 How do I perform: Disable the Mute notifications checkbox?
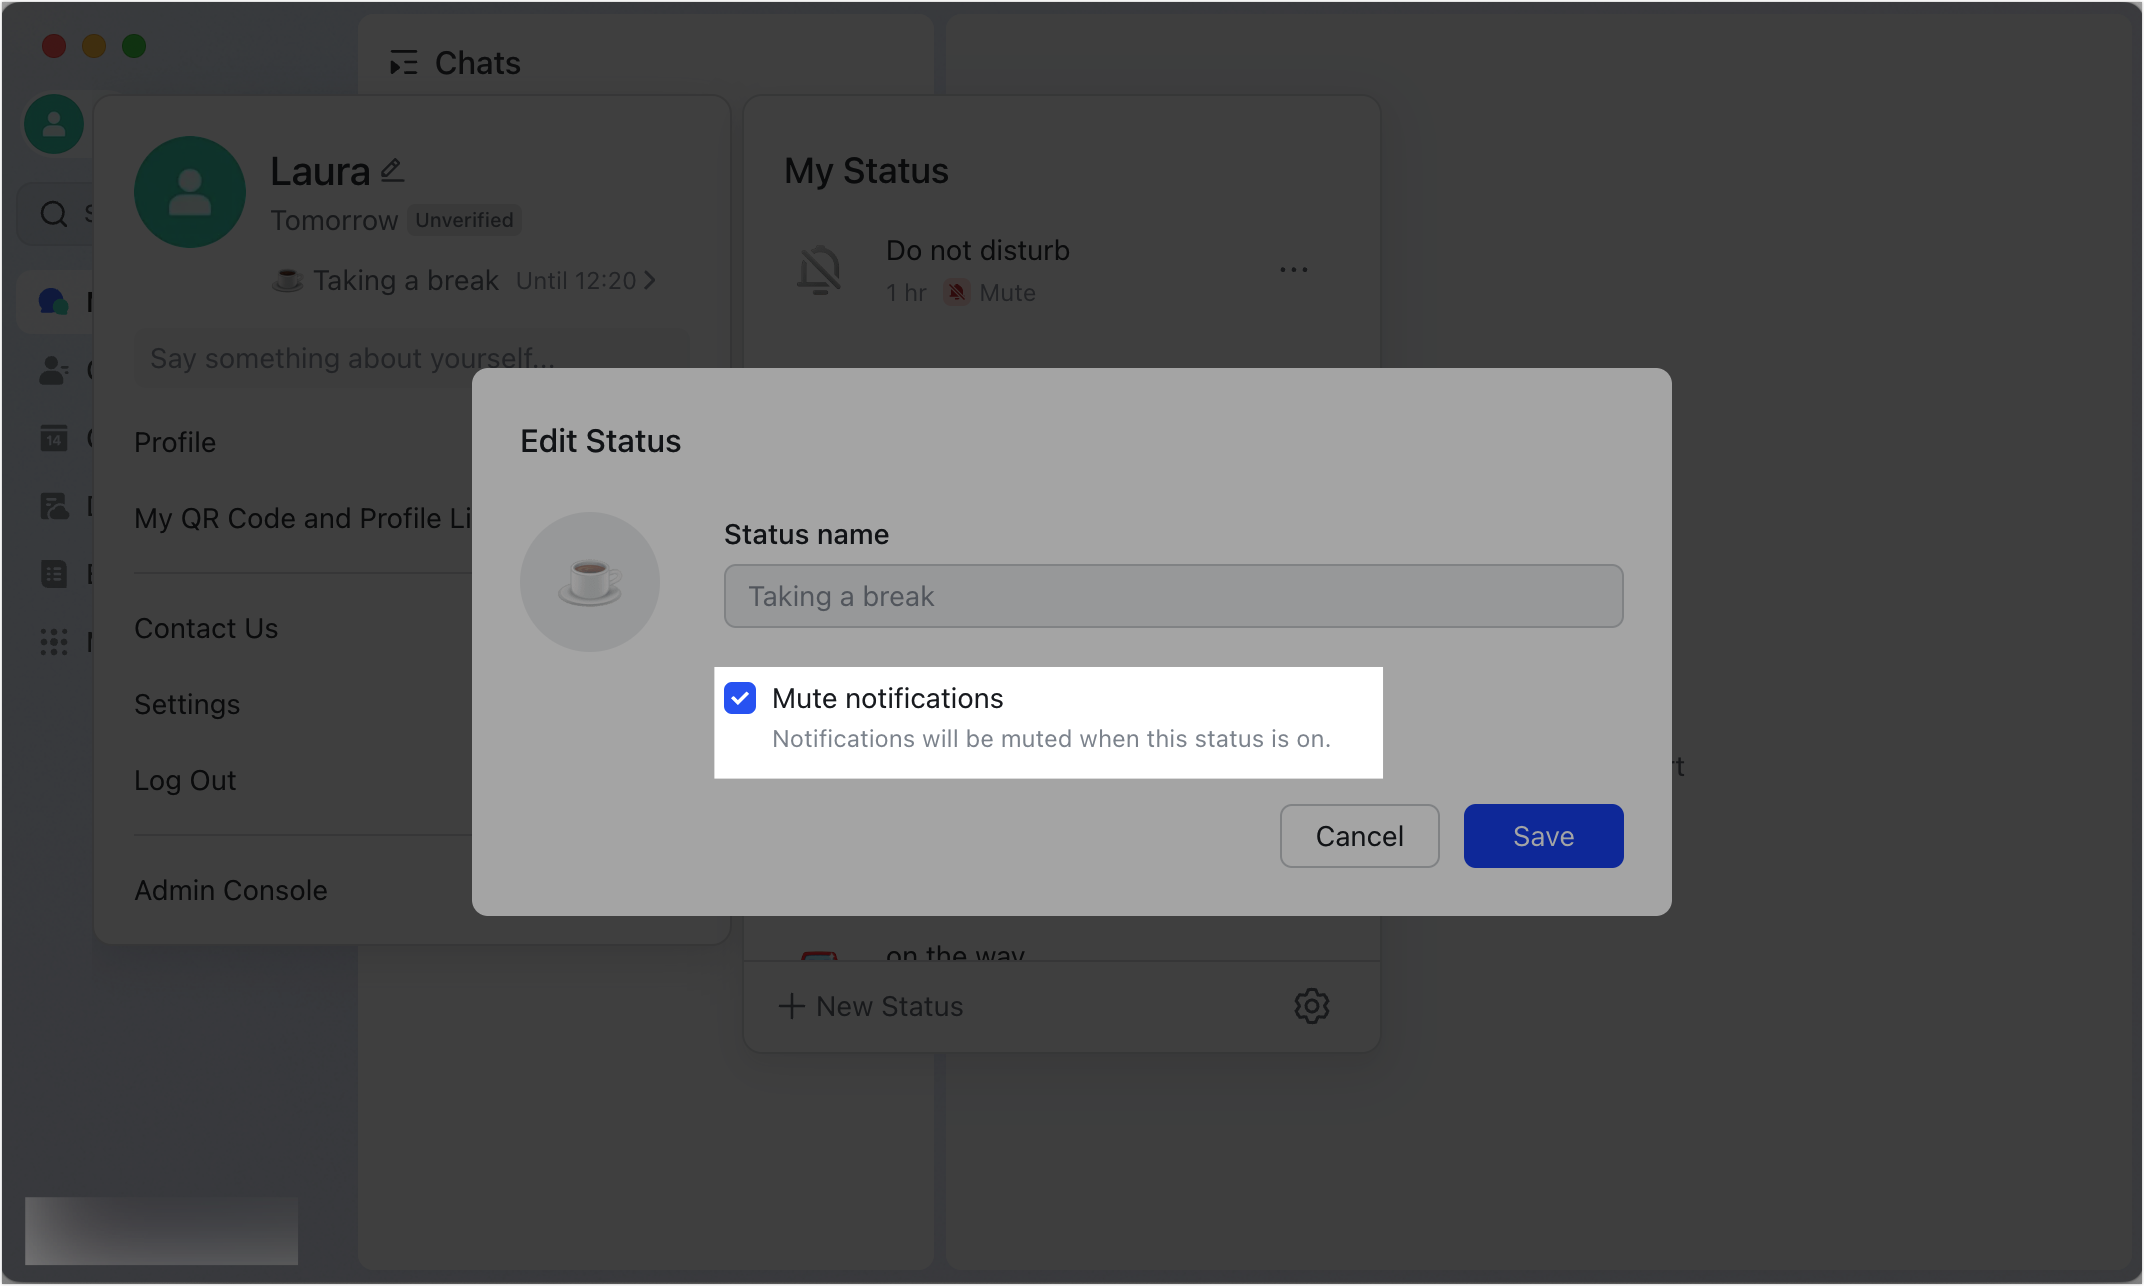[x=740, y=698]
